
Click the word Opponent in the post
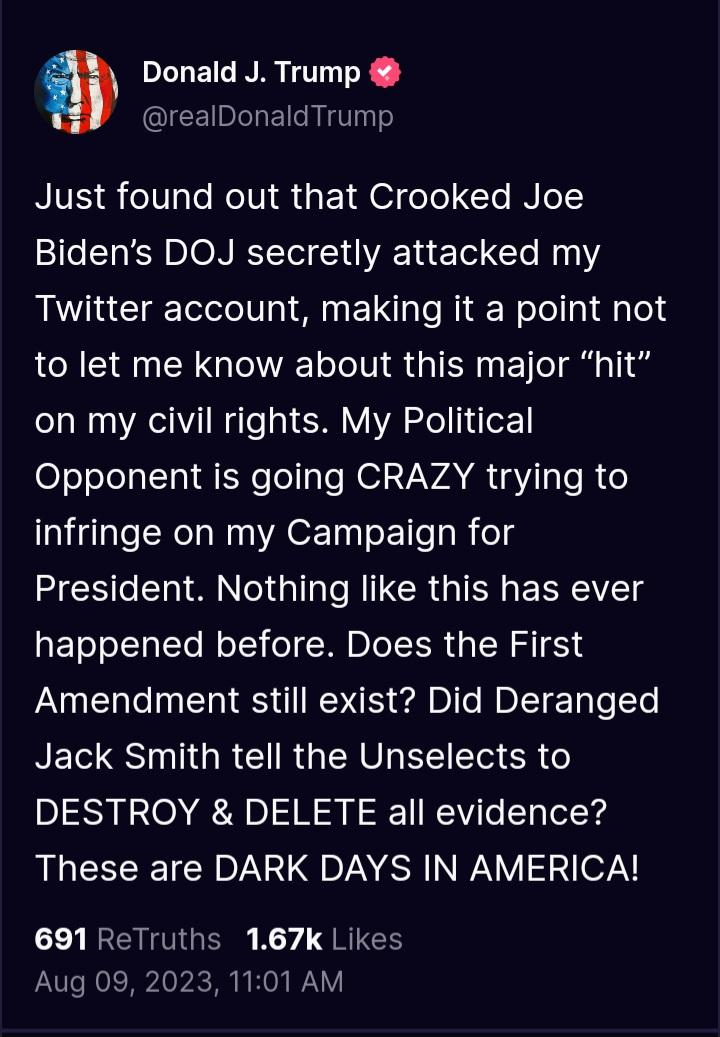(x=118, y=476)
